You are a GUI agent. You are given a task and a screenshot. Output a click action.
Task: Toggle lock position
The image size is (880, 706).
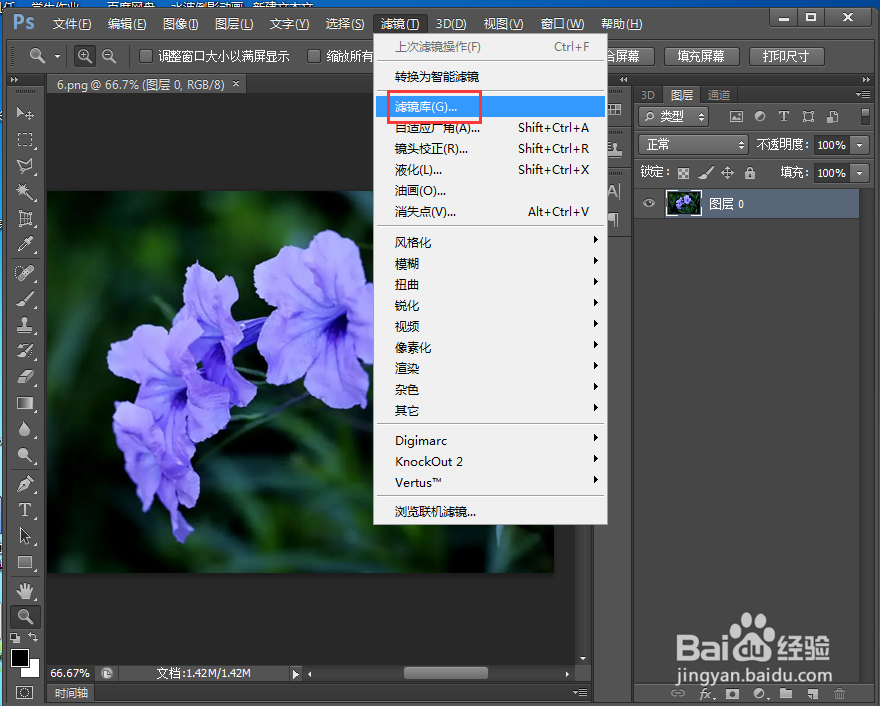pyautogui.click(x=727, y=173)
